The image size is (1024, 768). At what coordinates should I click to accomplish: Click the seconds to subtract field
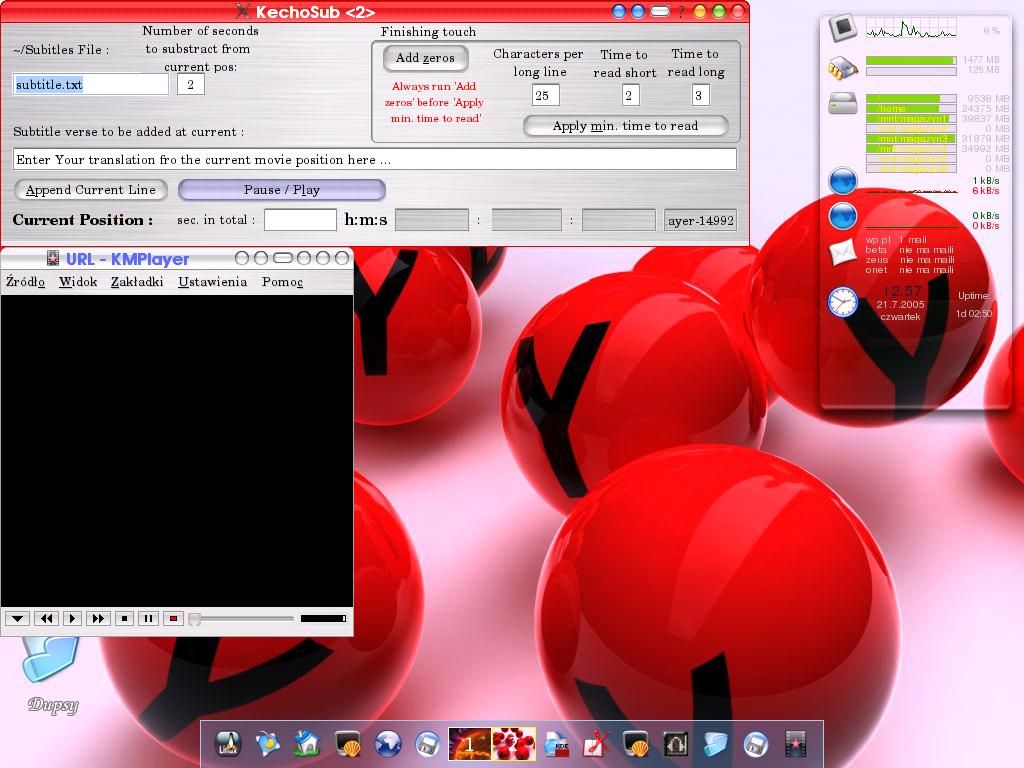click(x=191, y=84)
